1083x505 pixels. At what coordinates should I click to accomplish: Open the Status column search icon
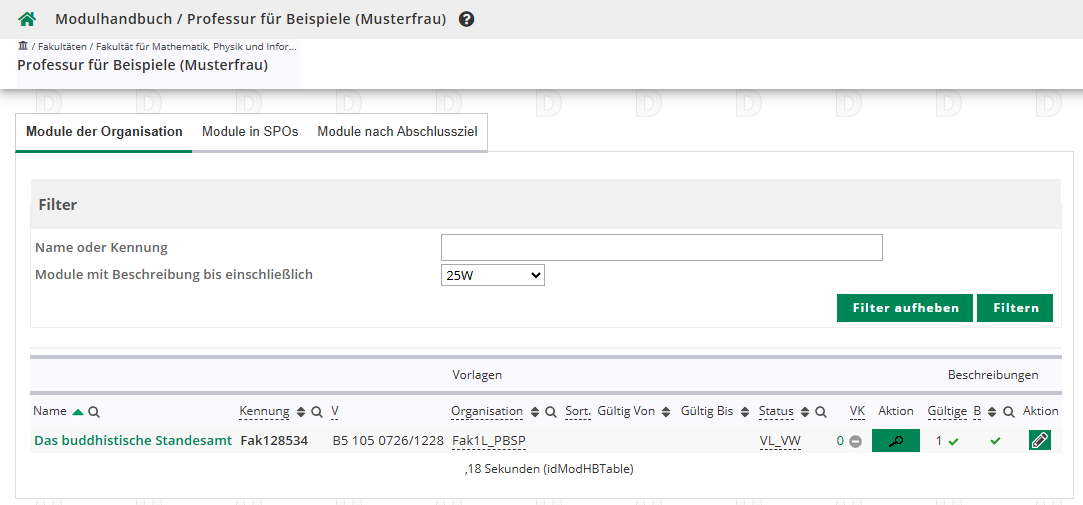820,412
